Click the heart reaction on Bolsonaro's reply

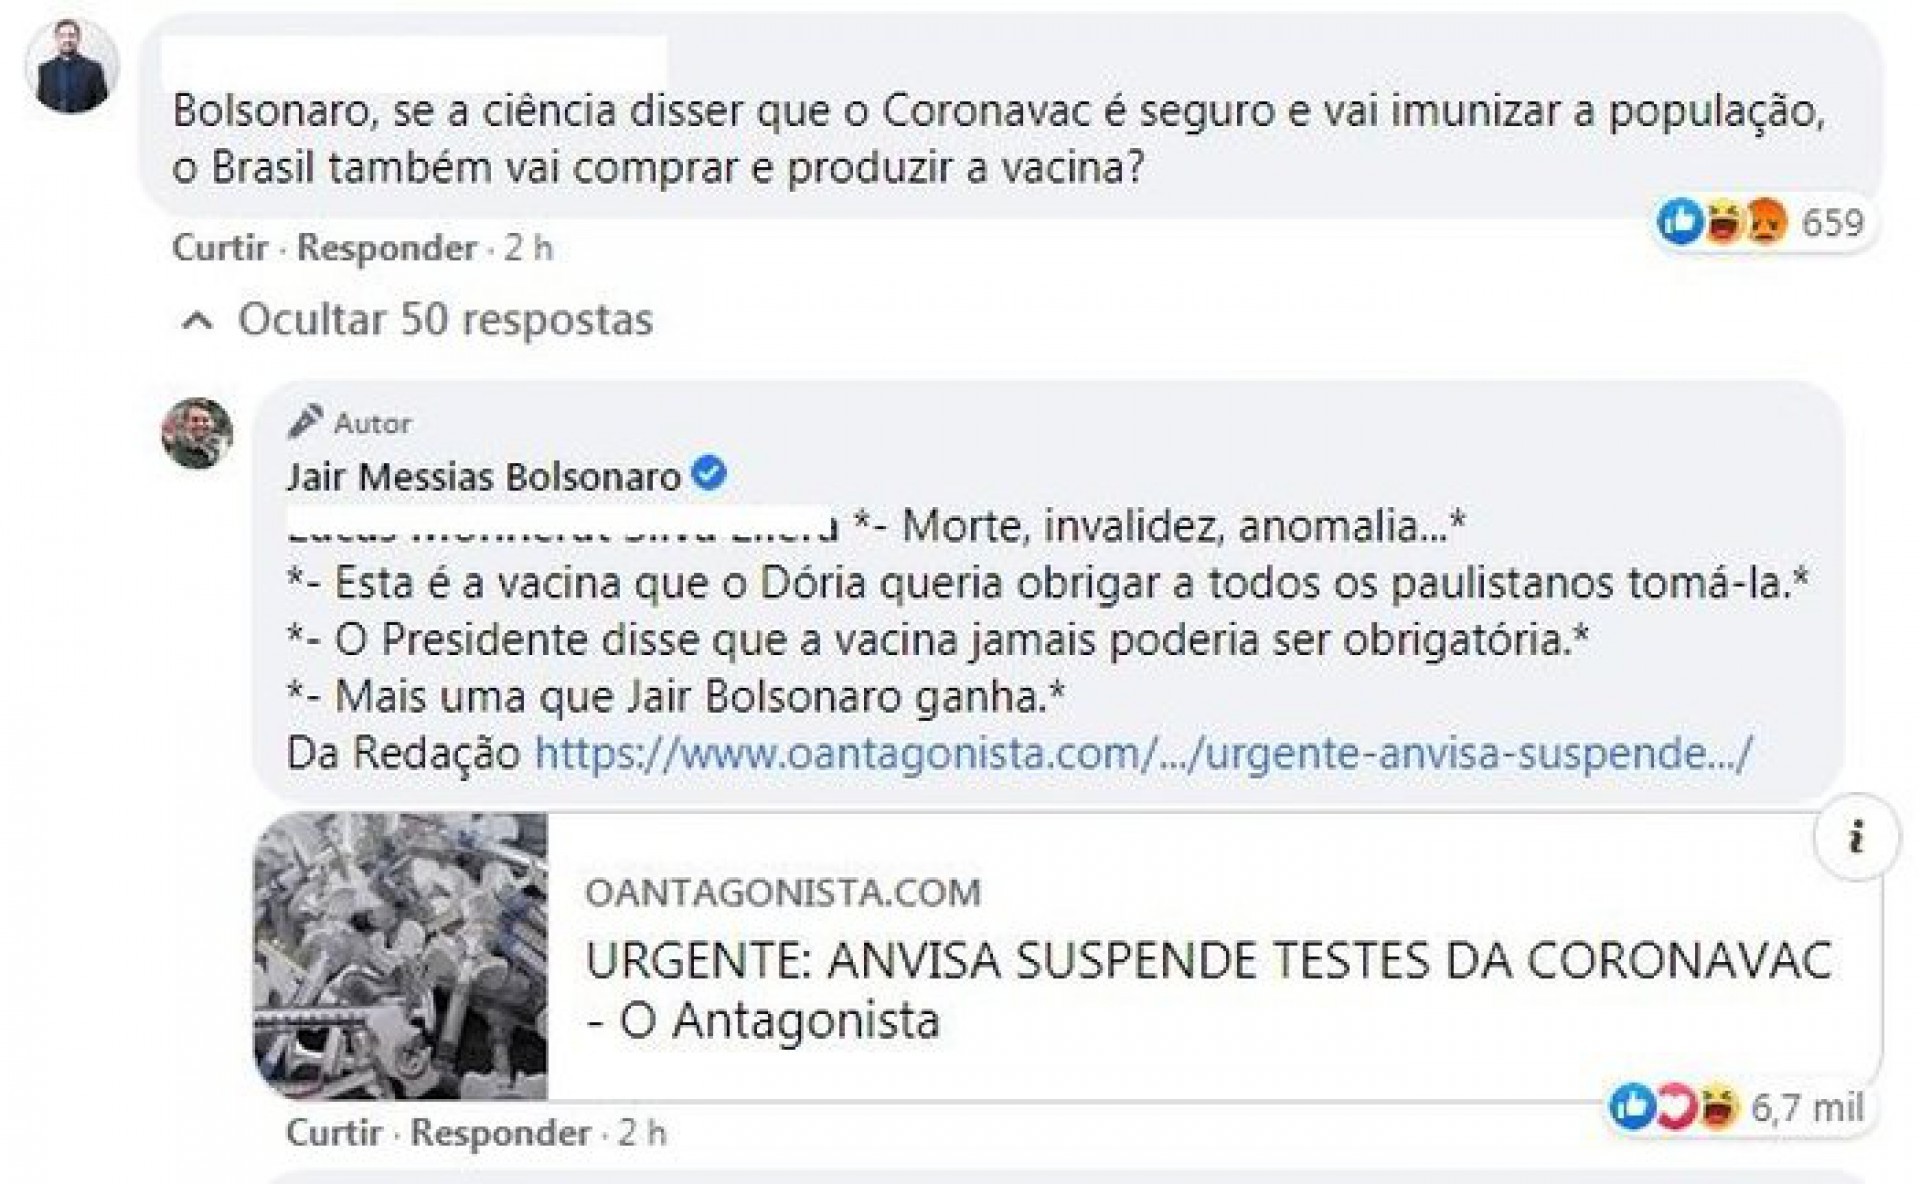click(x=1676, y=1107)
